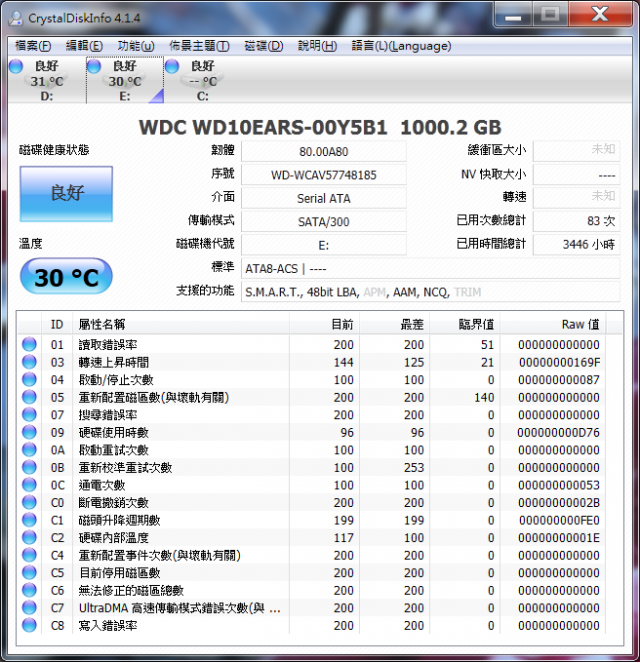Click the raw value 0000000169F
The height and width of the screenshot is (663, 640).
(559, 362)
